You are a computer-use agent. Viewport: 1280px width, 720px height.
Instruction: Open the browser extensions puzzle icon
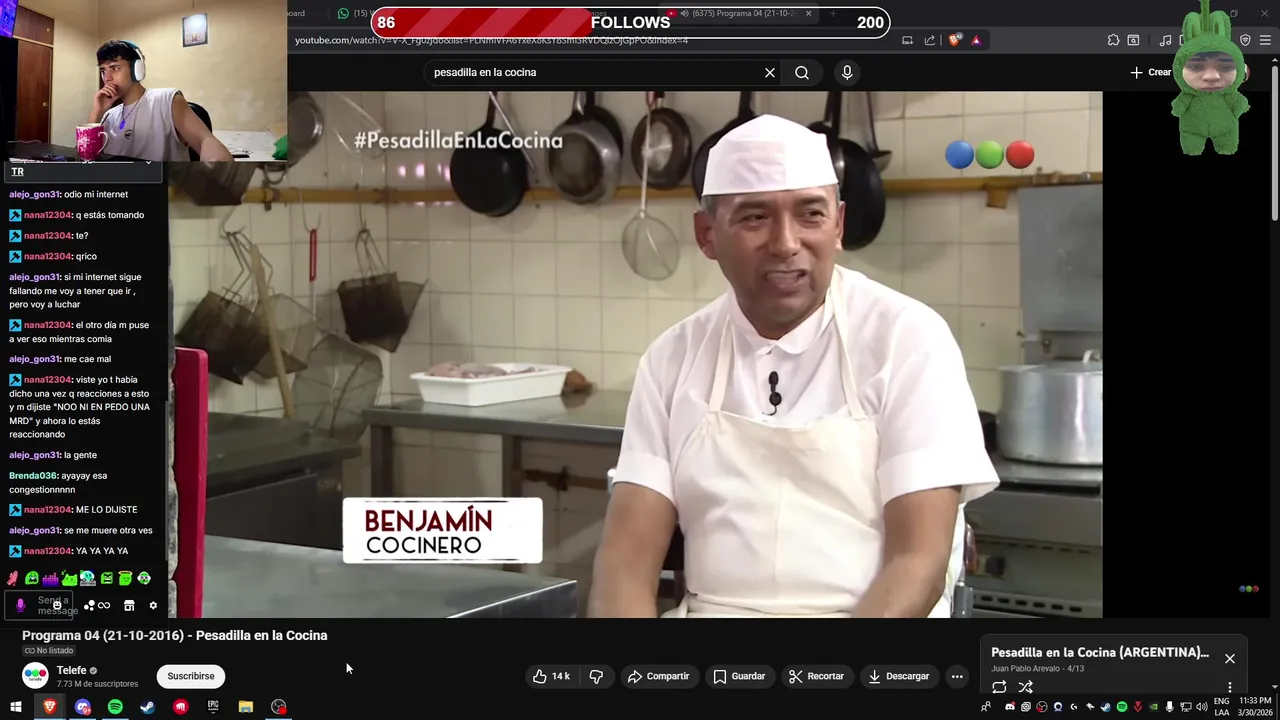1113,40
